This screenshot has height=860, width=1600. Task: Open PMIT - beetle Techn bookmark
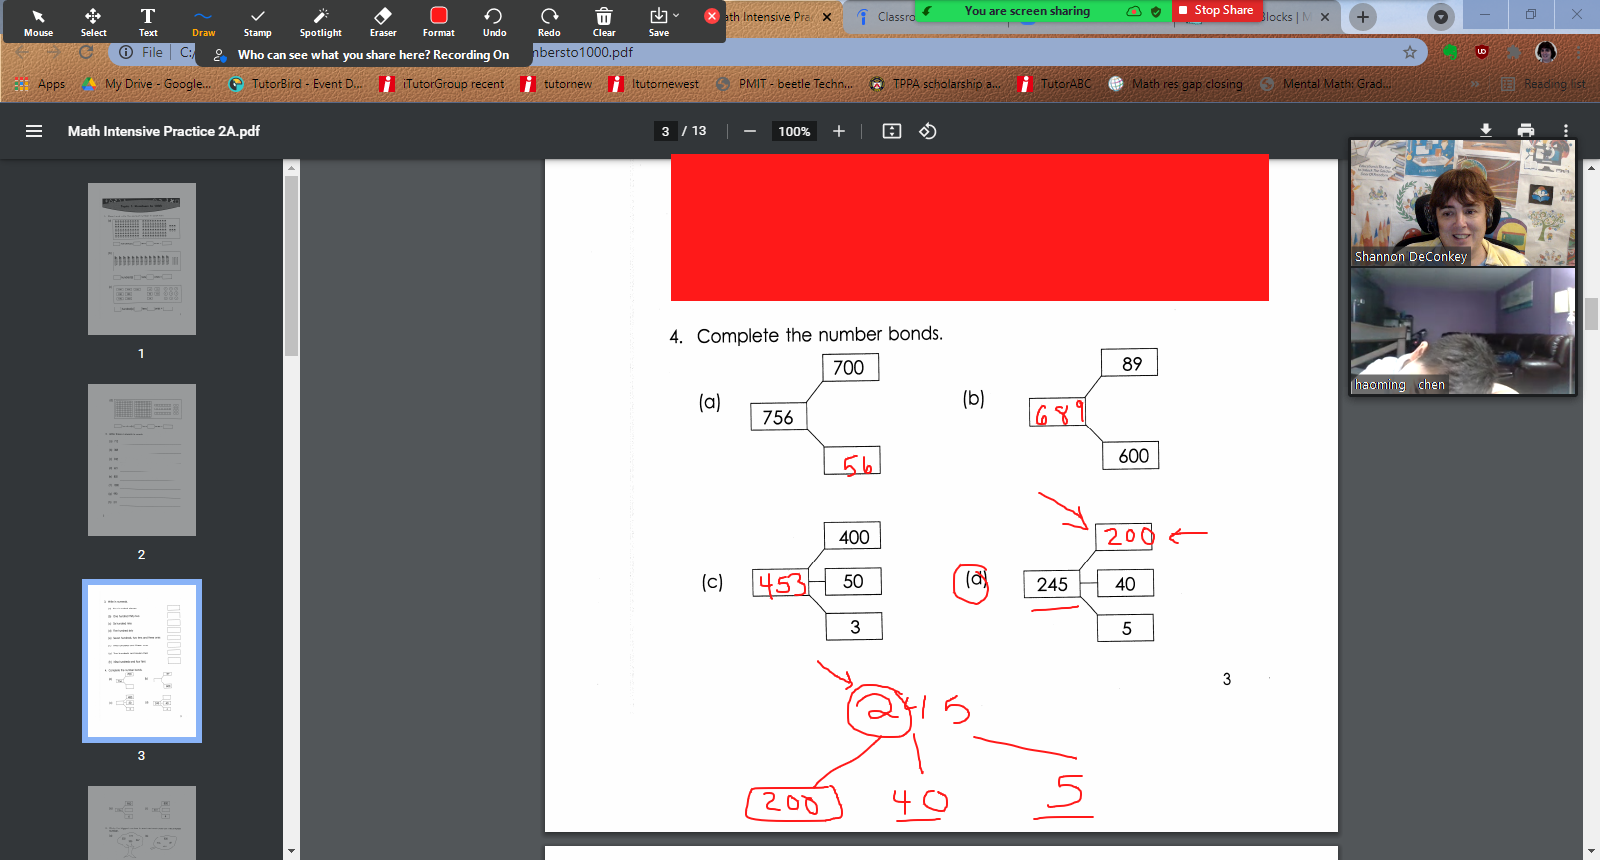click(x=785, y=84)
